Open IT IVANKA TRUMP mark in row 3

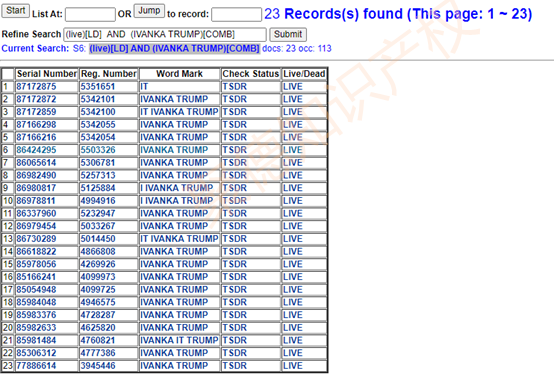(x=179, y=112)
